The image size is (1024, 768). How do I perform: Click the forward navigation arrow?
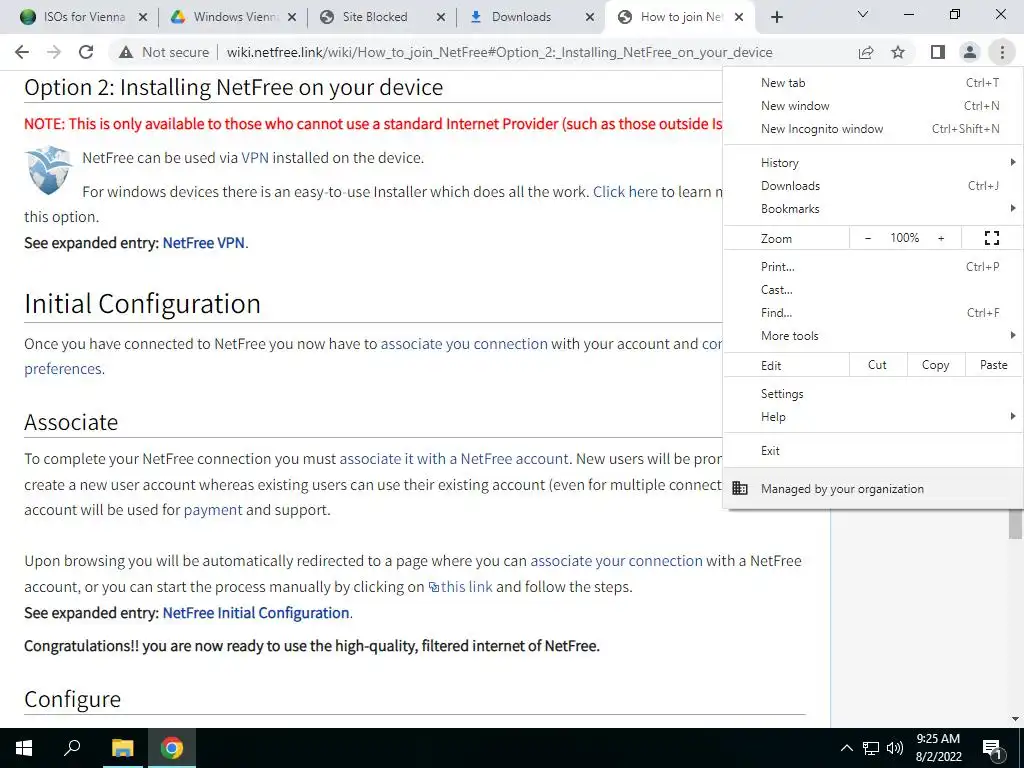tap(54, 52)
